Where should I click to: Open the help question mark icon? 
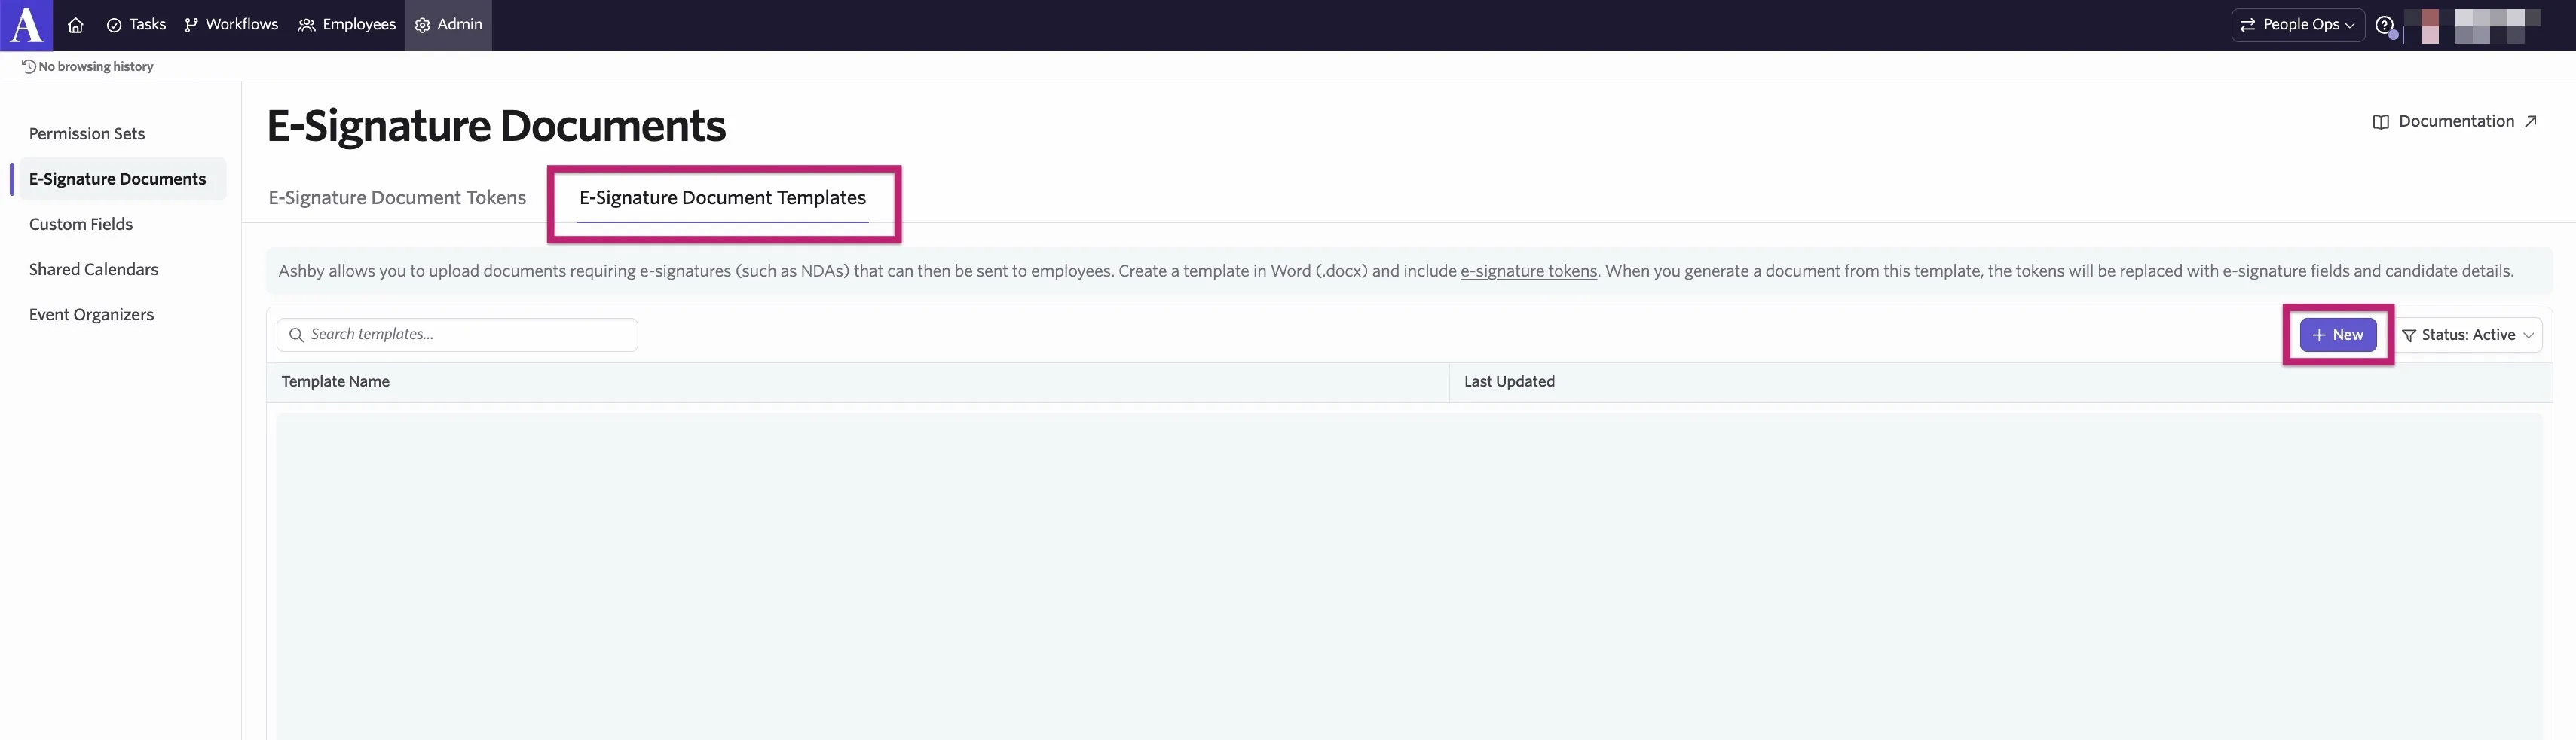point(2384,25)
